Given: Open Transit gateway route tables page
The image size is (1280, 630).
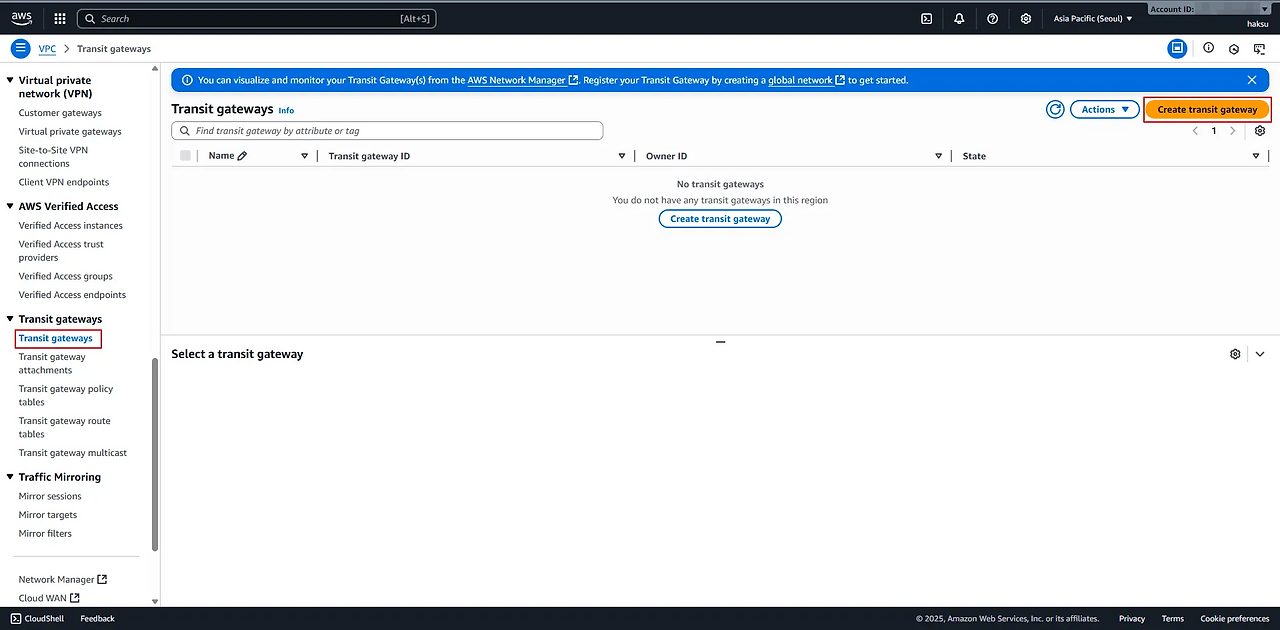Looking at the screenshot, I should [x=64, y=427].
